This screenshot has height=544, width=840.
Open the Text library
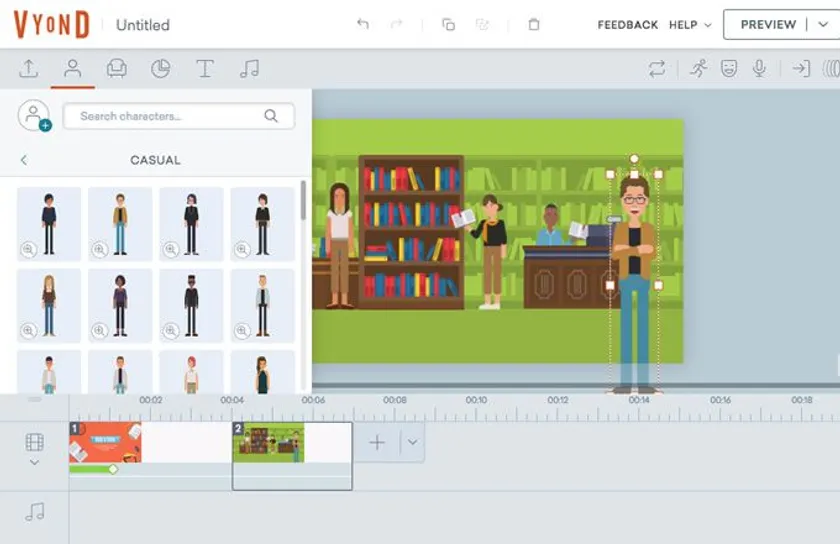[205, 68]
